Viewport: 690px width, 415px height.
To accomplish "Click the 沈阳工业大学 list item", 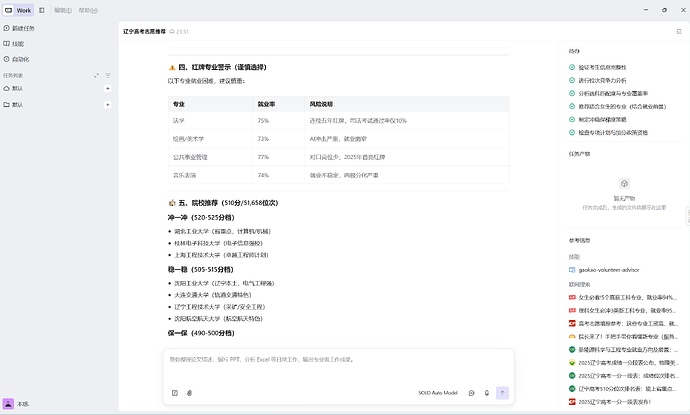I will (224, 283).
